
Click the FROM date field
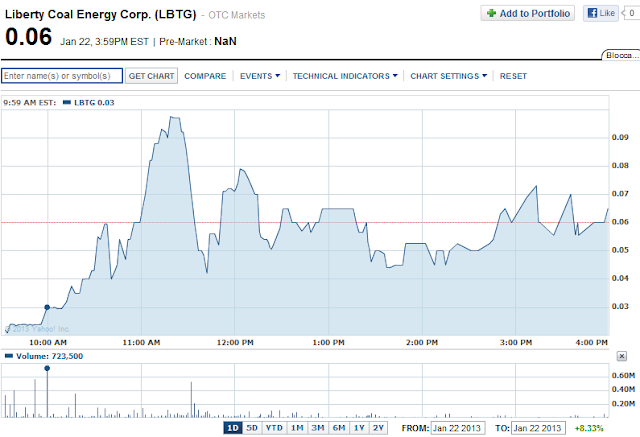[458, 428]
